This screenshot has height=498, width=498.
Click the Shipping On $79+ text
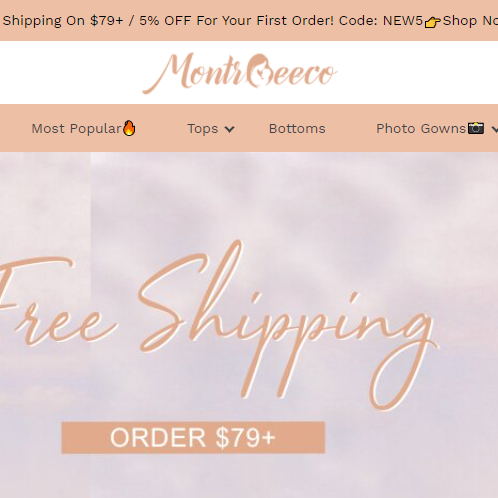pos(63,21)
